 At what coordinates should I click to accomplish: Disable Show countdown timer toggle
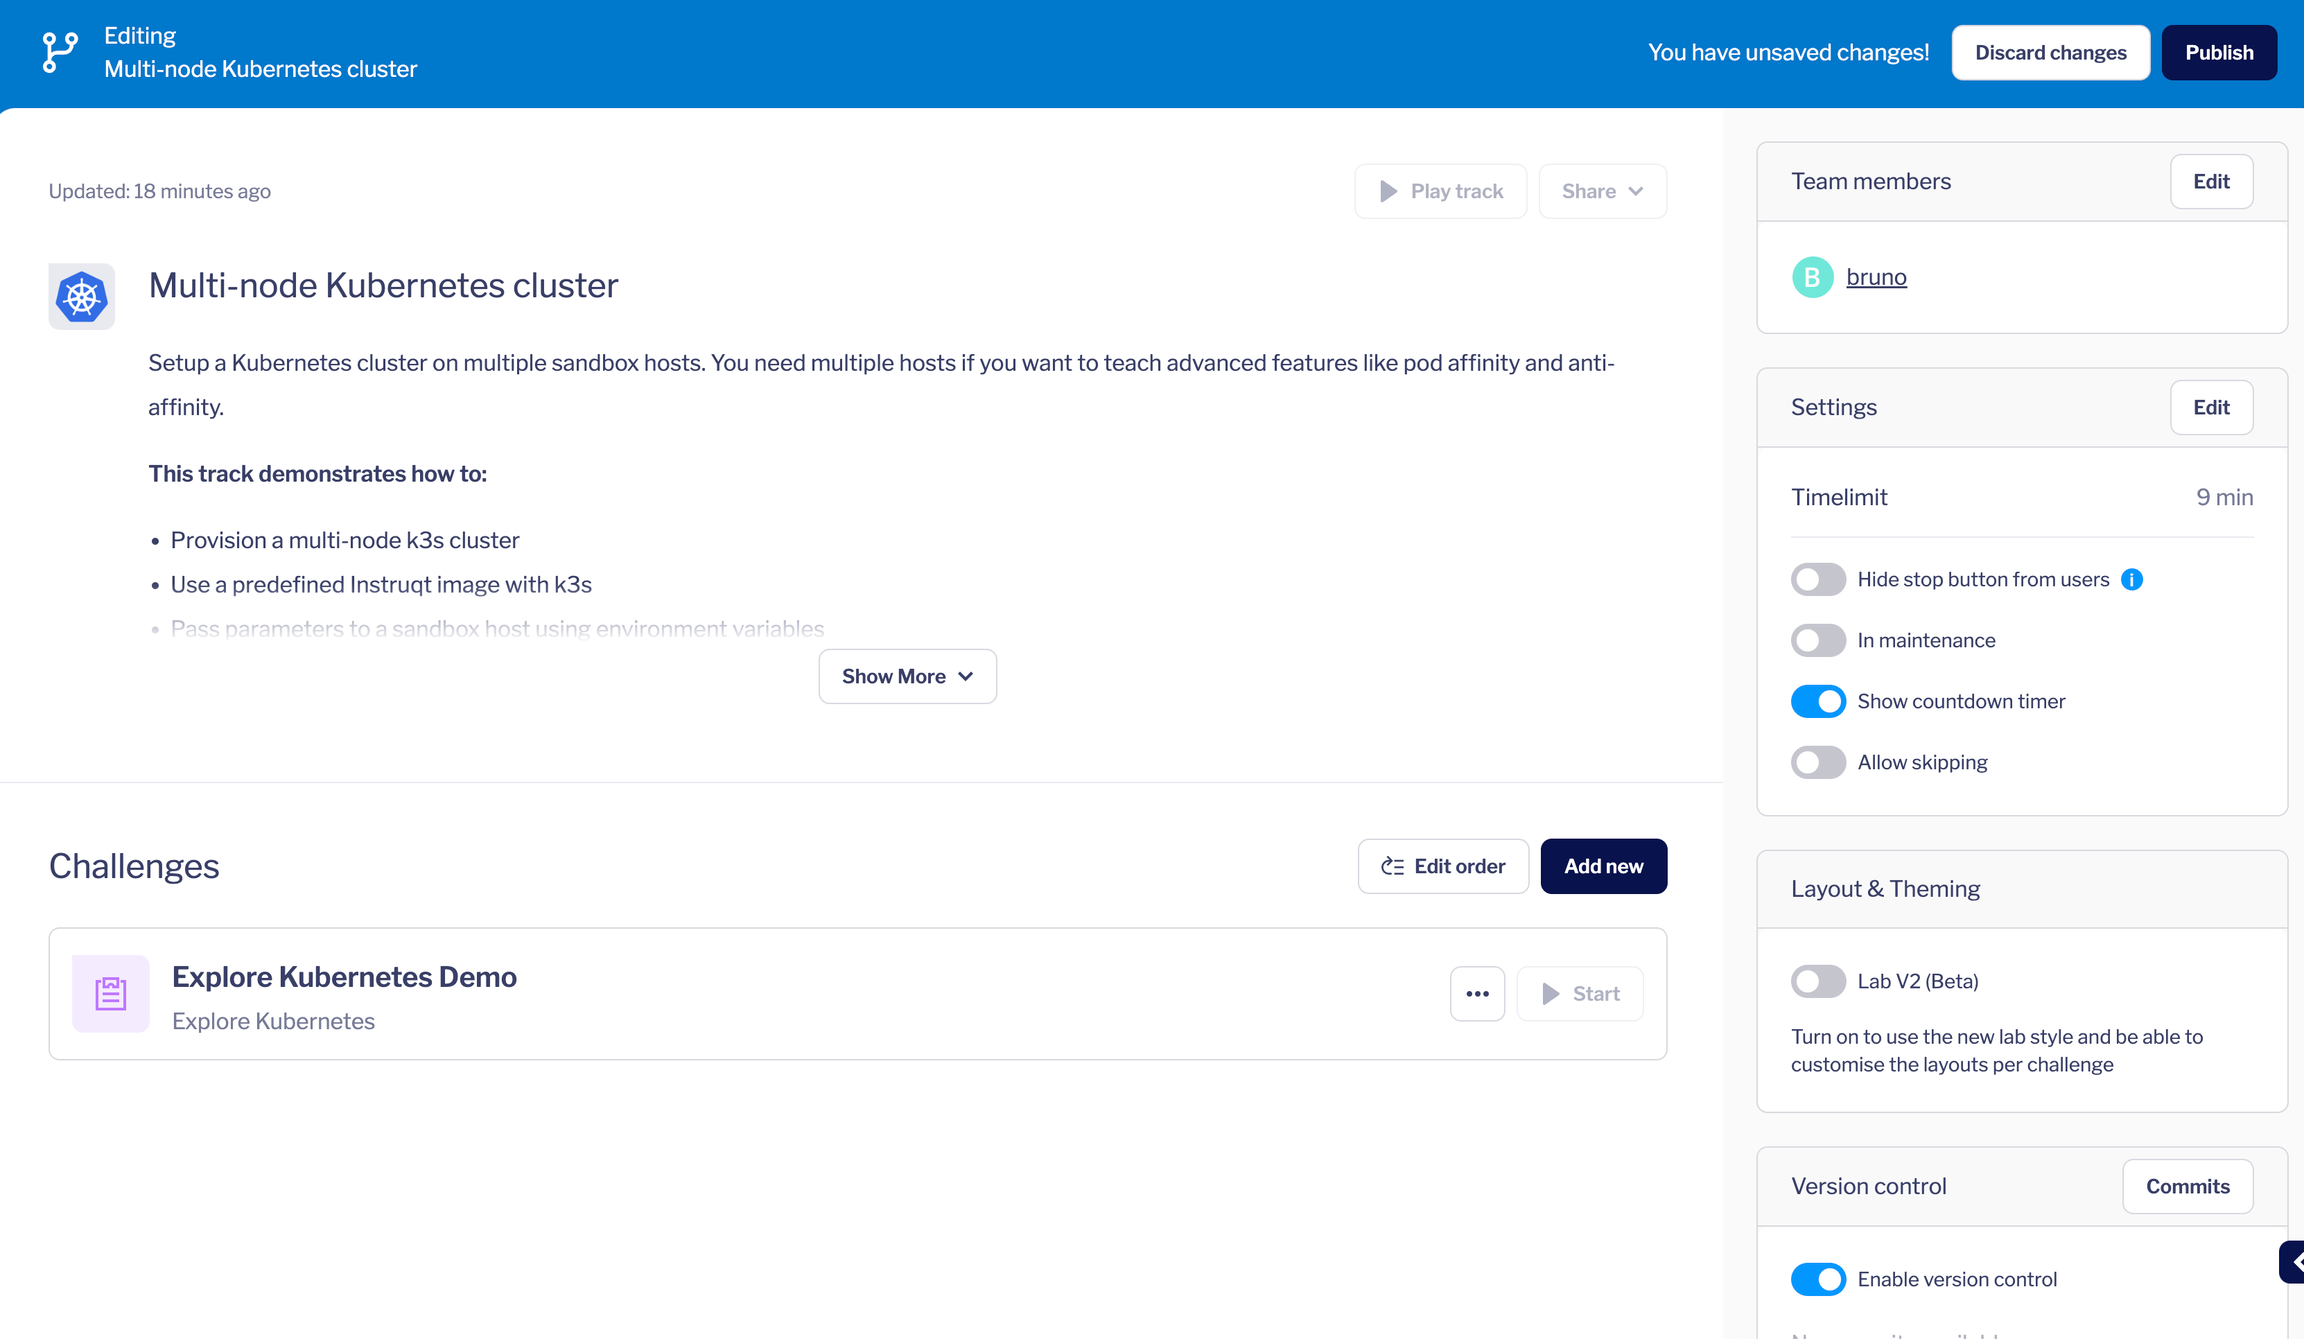[1818, 701]
